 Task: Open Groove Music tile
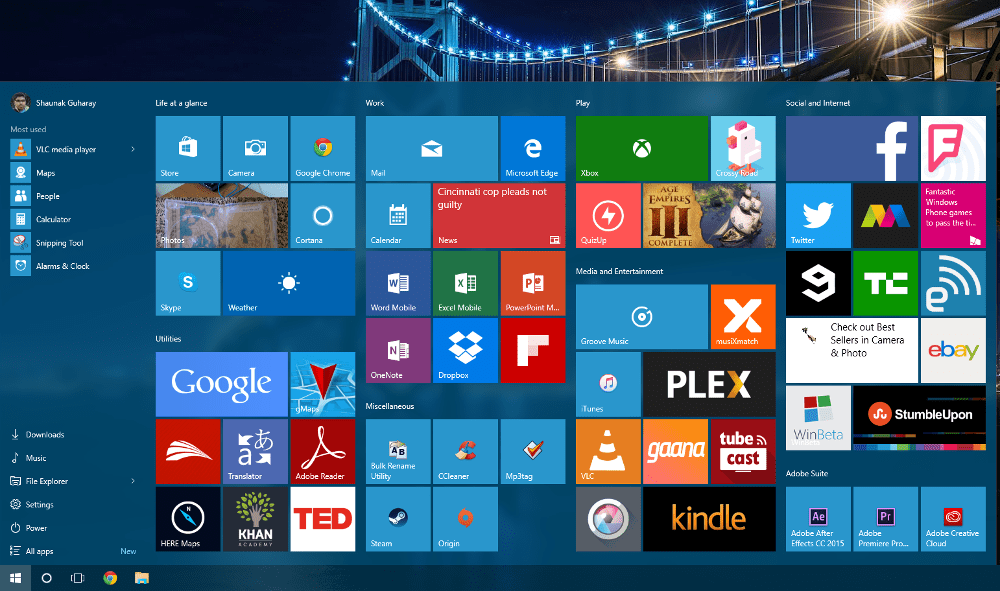pos(642,317)
